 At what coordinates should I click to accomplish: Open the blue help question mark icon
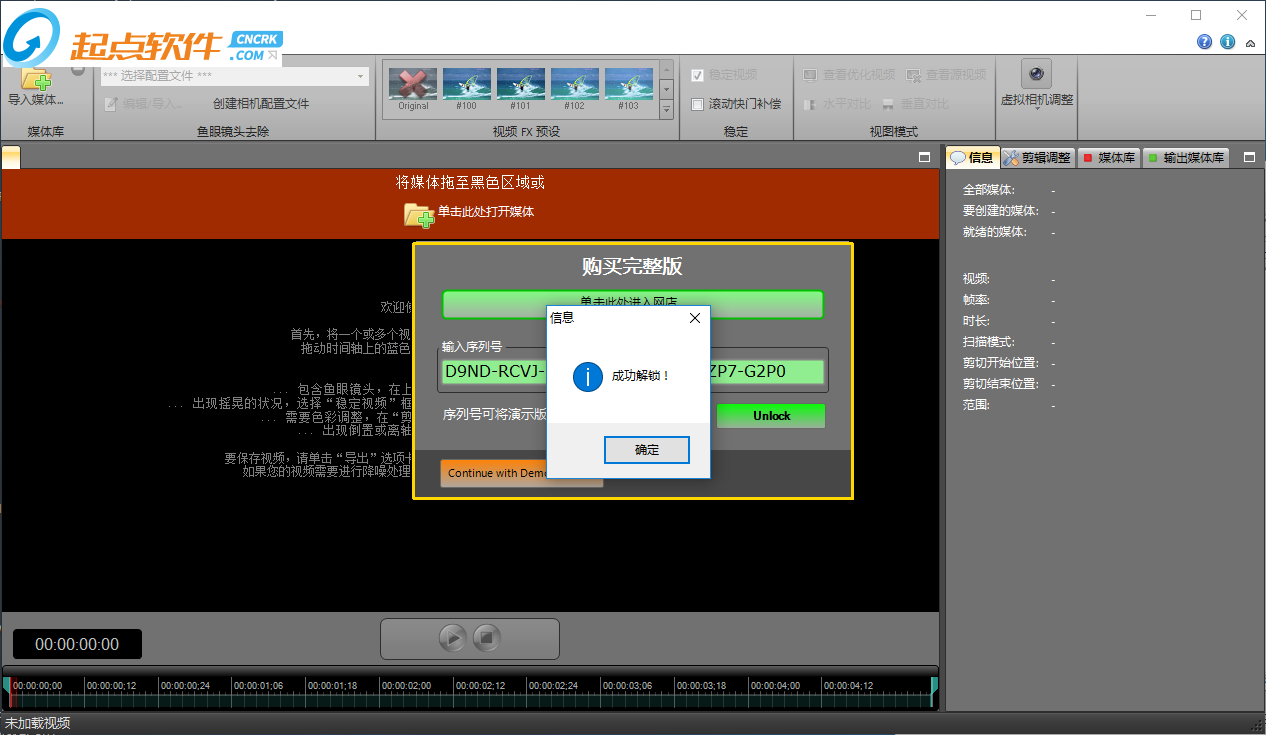click(x=1205, y=42)
